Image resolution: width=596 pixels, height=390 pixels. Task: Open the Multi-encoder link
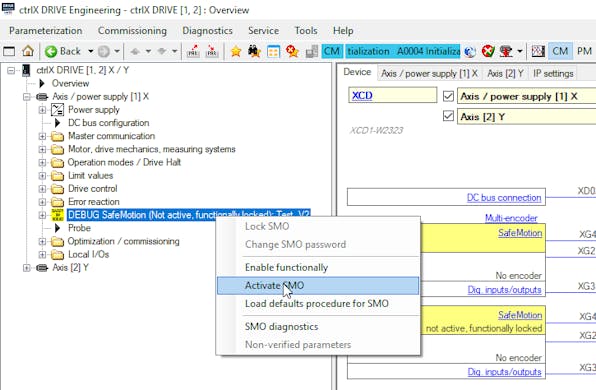511,218
